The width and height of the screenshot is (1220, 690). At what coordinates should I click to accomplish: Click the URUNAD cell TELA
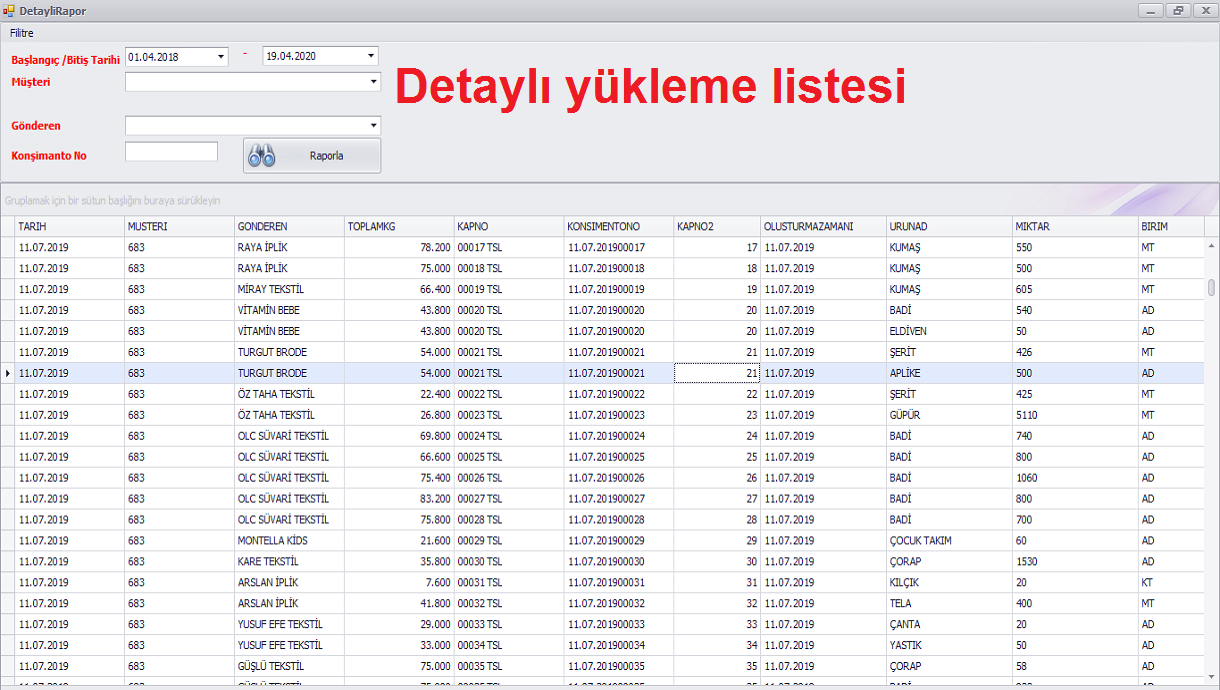point(950,604)
